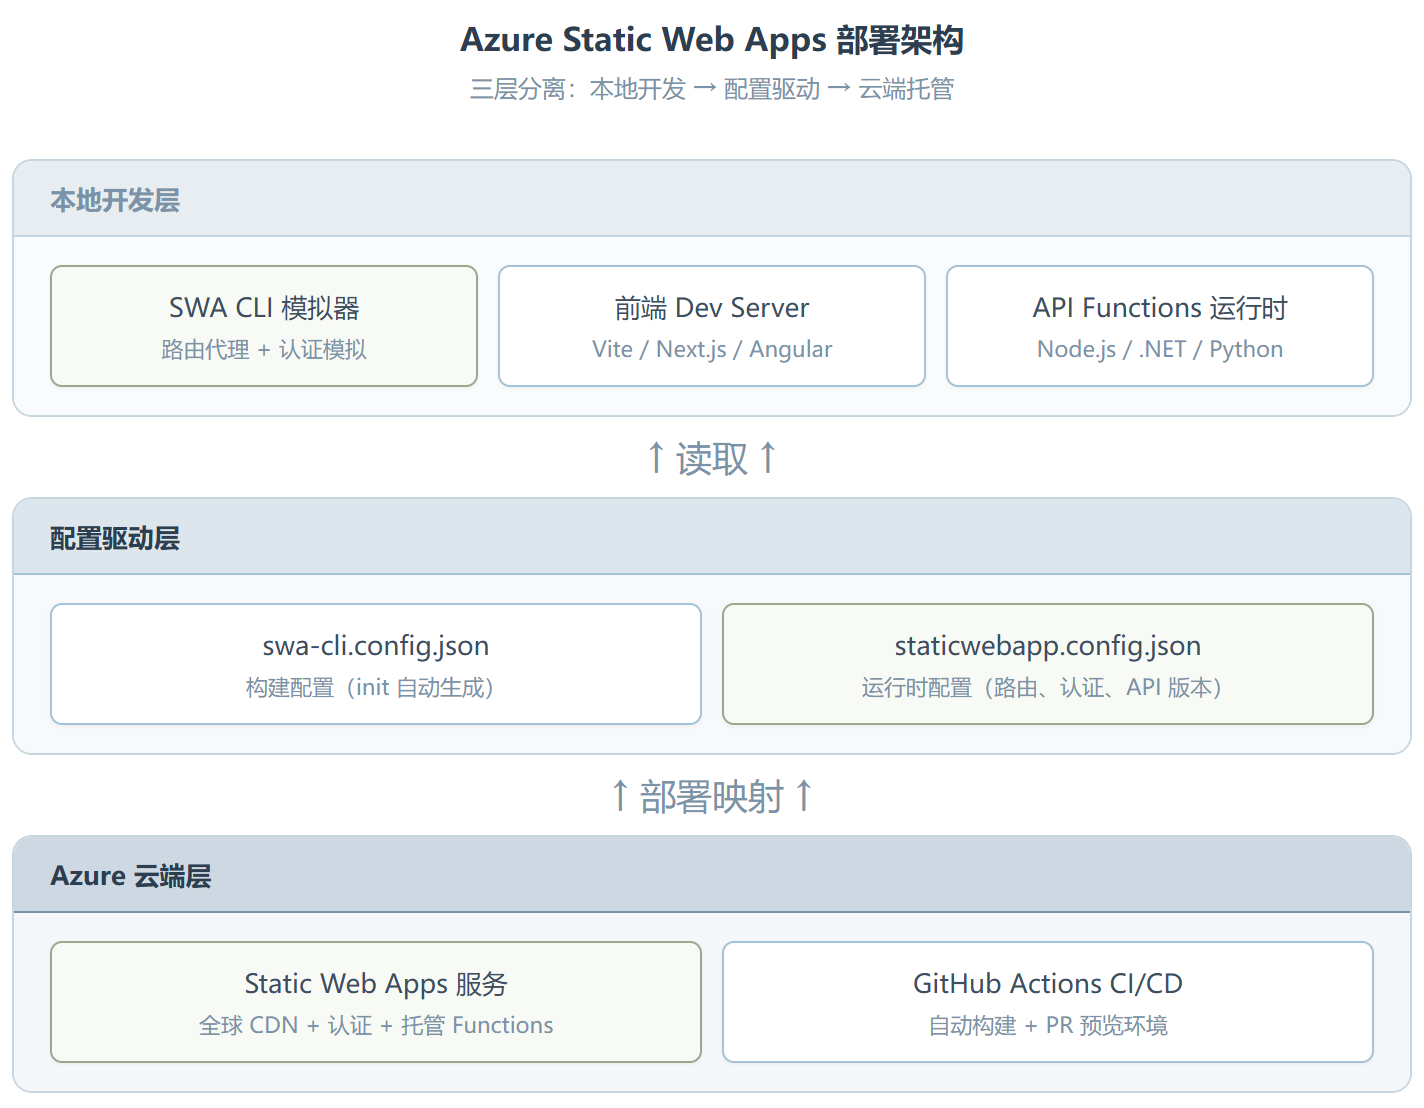Click the text 运行时配置（路由、认证、API 版本）

pyautogui.click(x=1042, y=688)
